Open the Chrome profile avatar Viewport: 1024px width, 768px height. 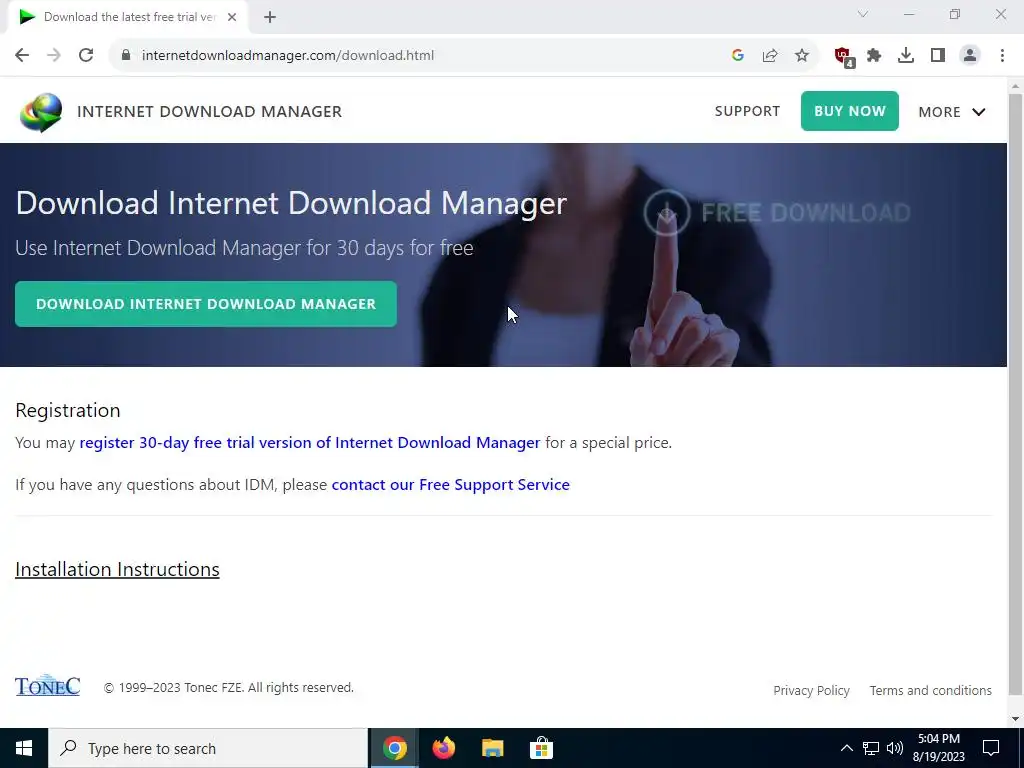point(970,55)
